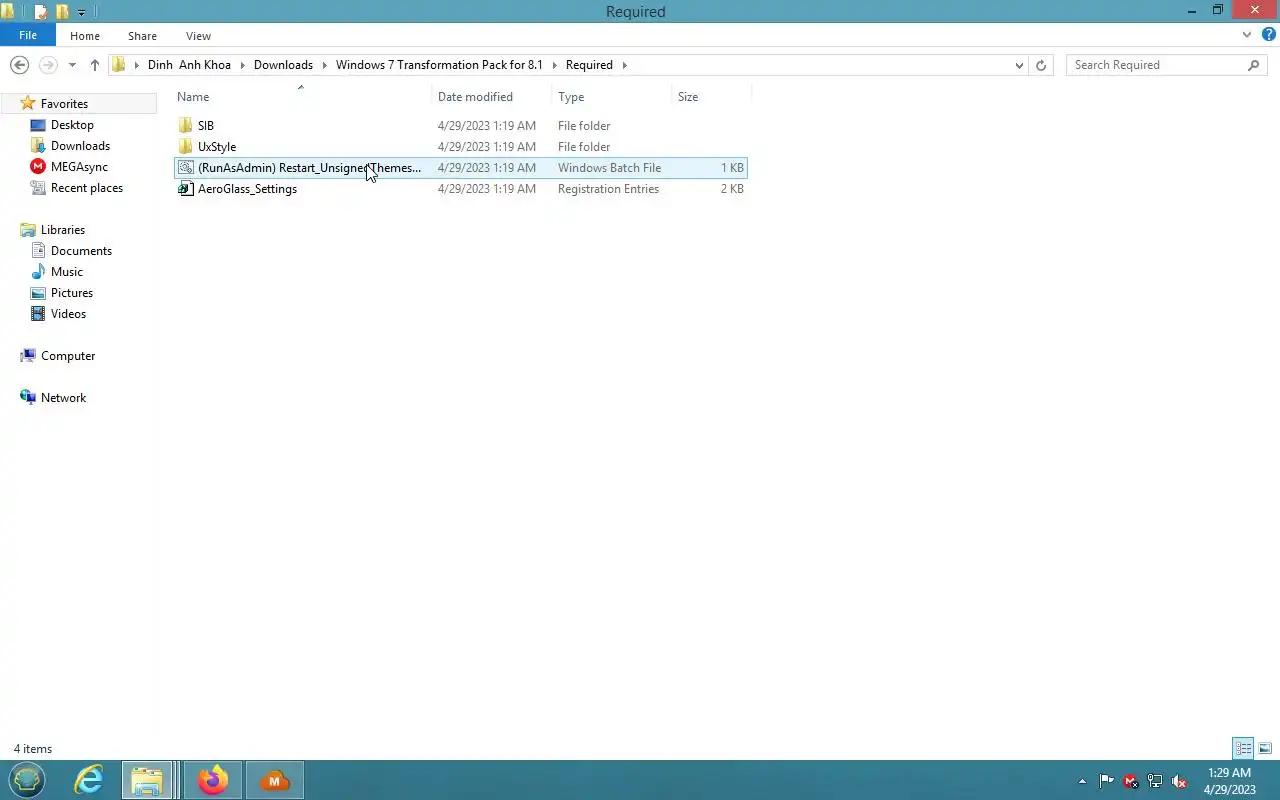Open Pictures library
The image size is (1280, 800).
click(x=72, y=293)
